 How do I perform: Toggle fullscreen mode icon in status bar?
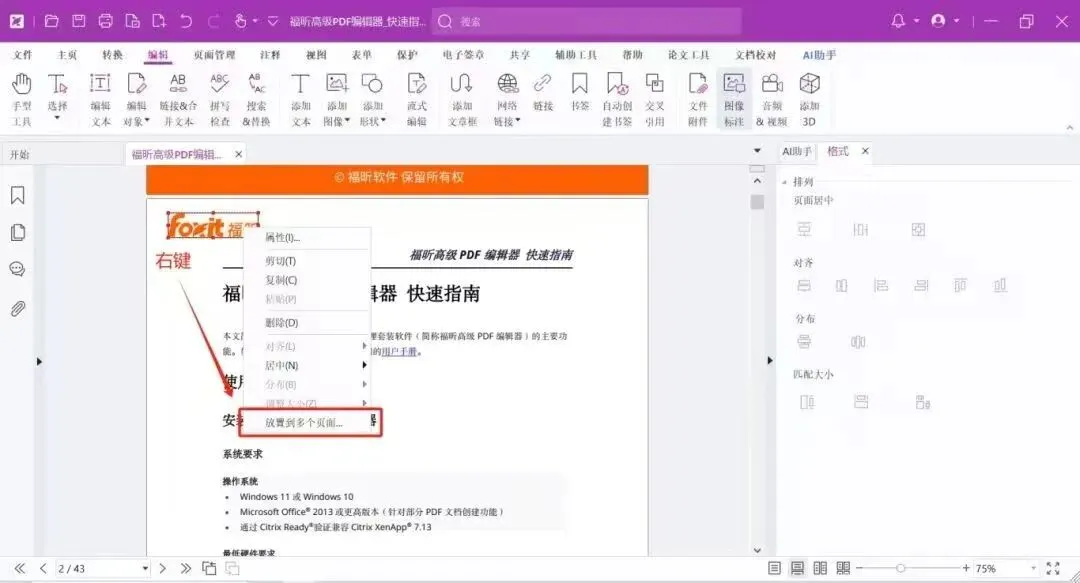(x=1053, y=569)
